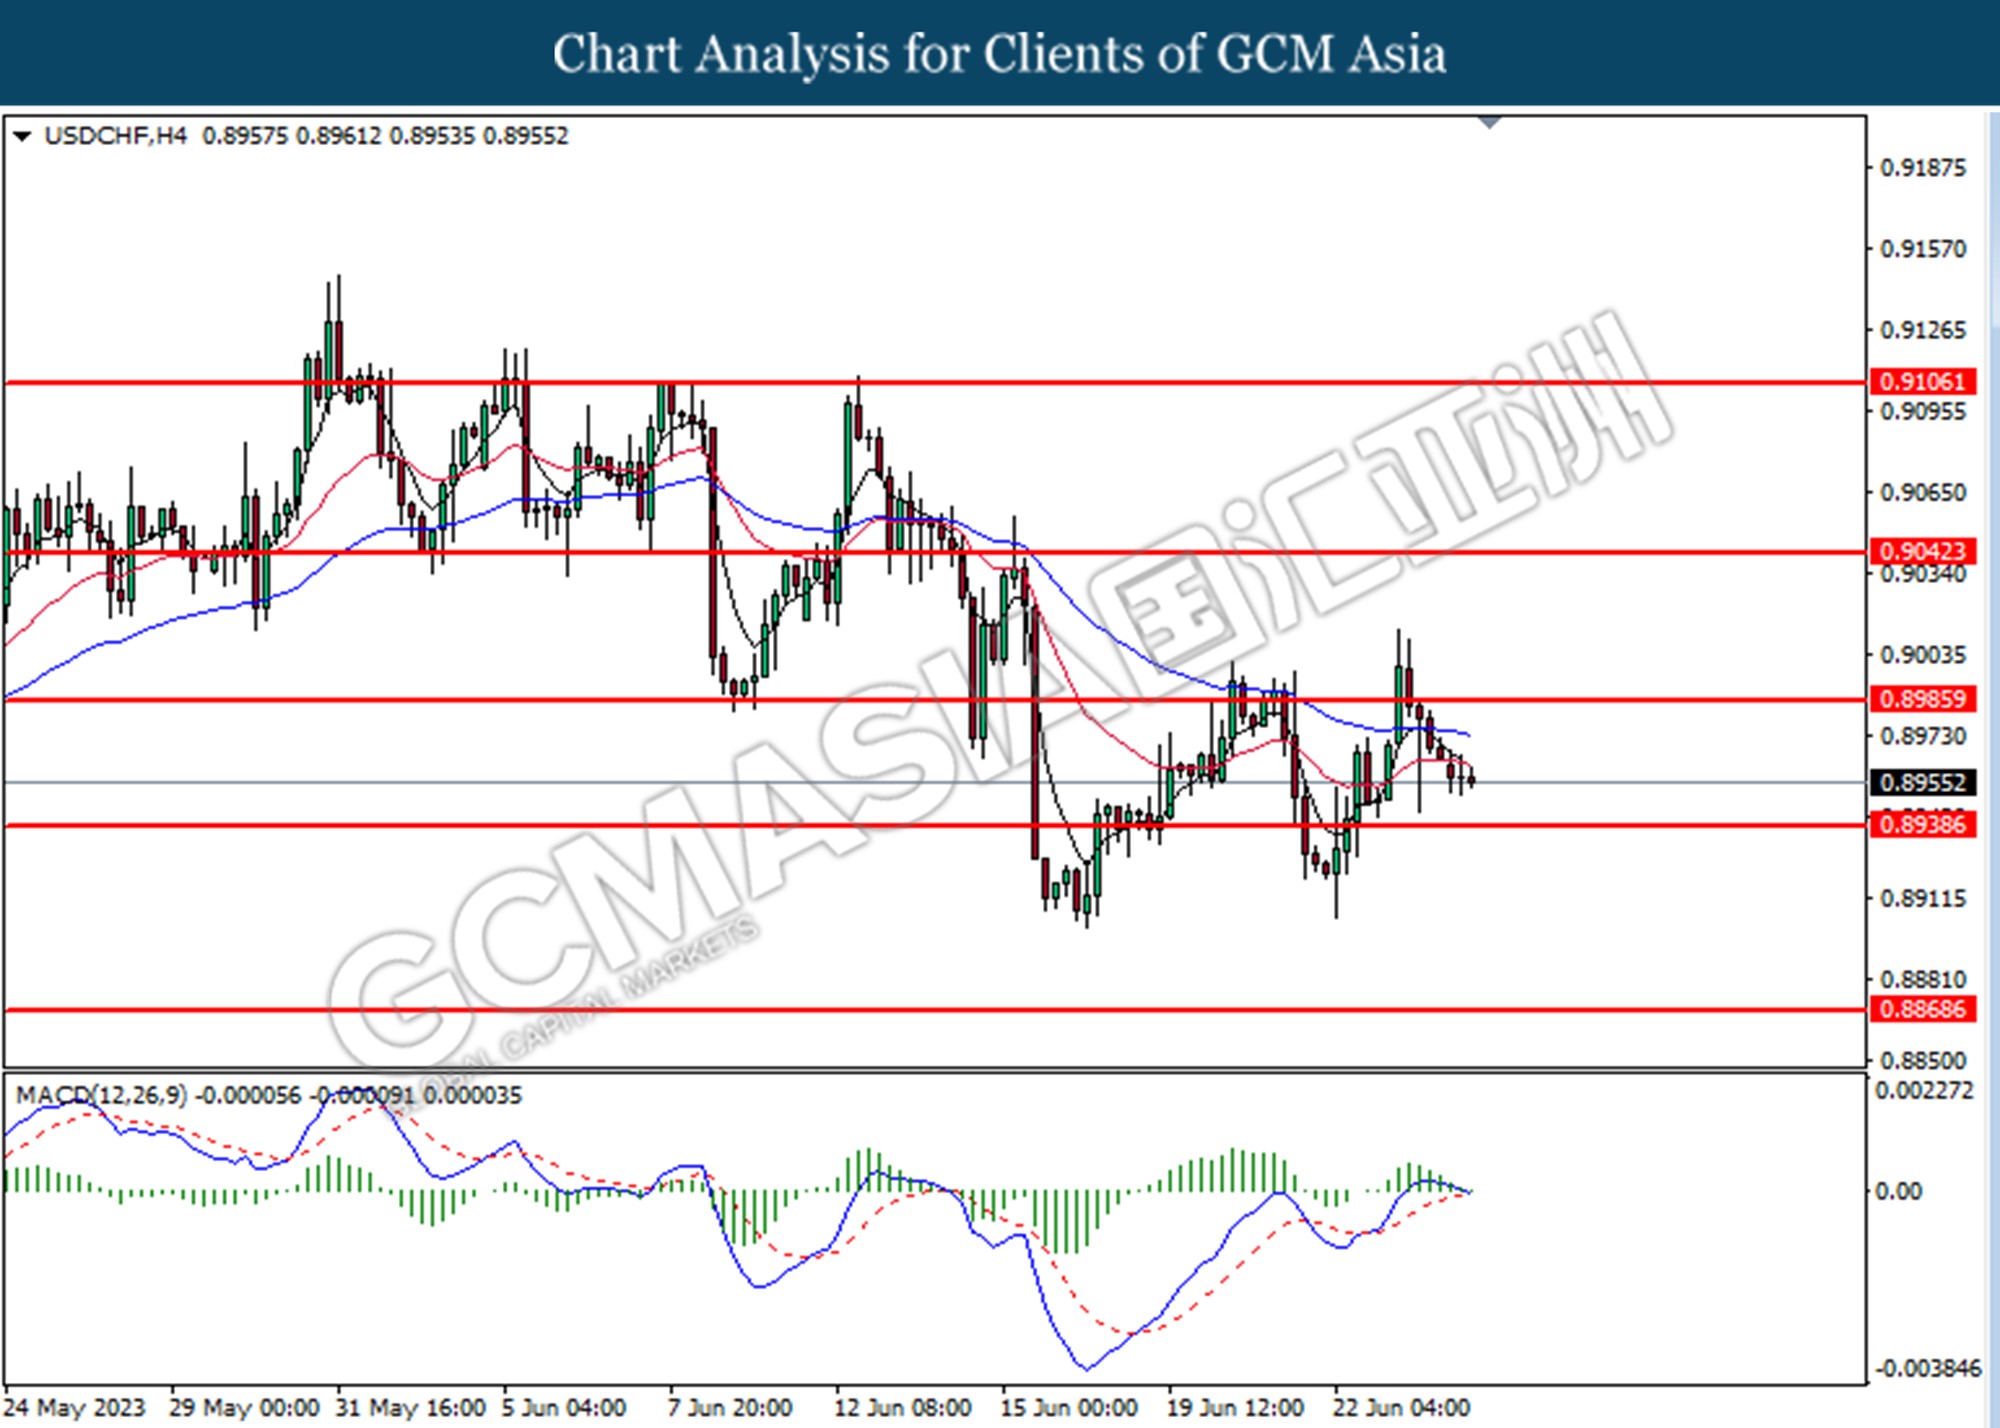Click the current price 0.89552 label

pos(1922,782)
